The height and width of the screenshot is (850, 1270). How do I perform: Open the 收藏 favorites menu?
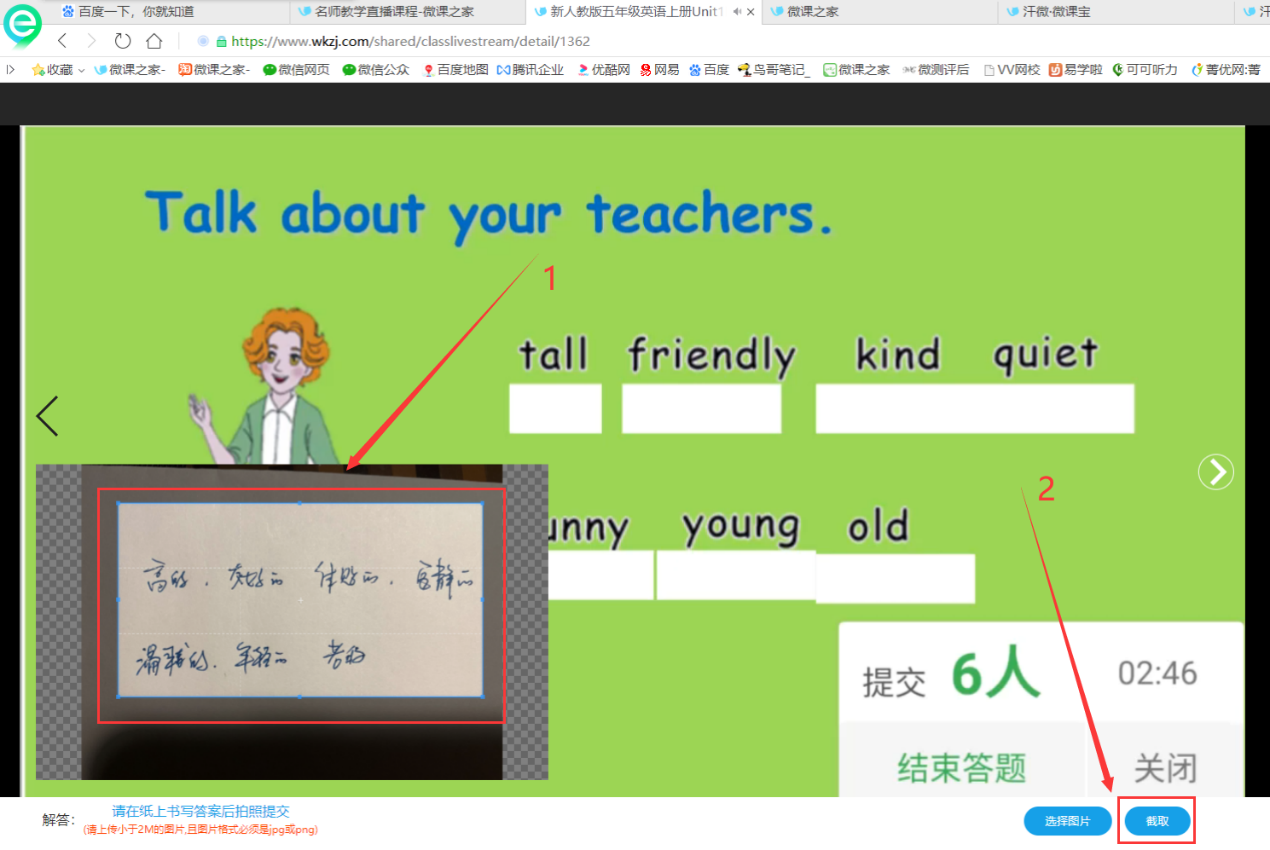coord(58,69)
